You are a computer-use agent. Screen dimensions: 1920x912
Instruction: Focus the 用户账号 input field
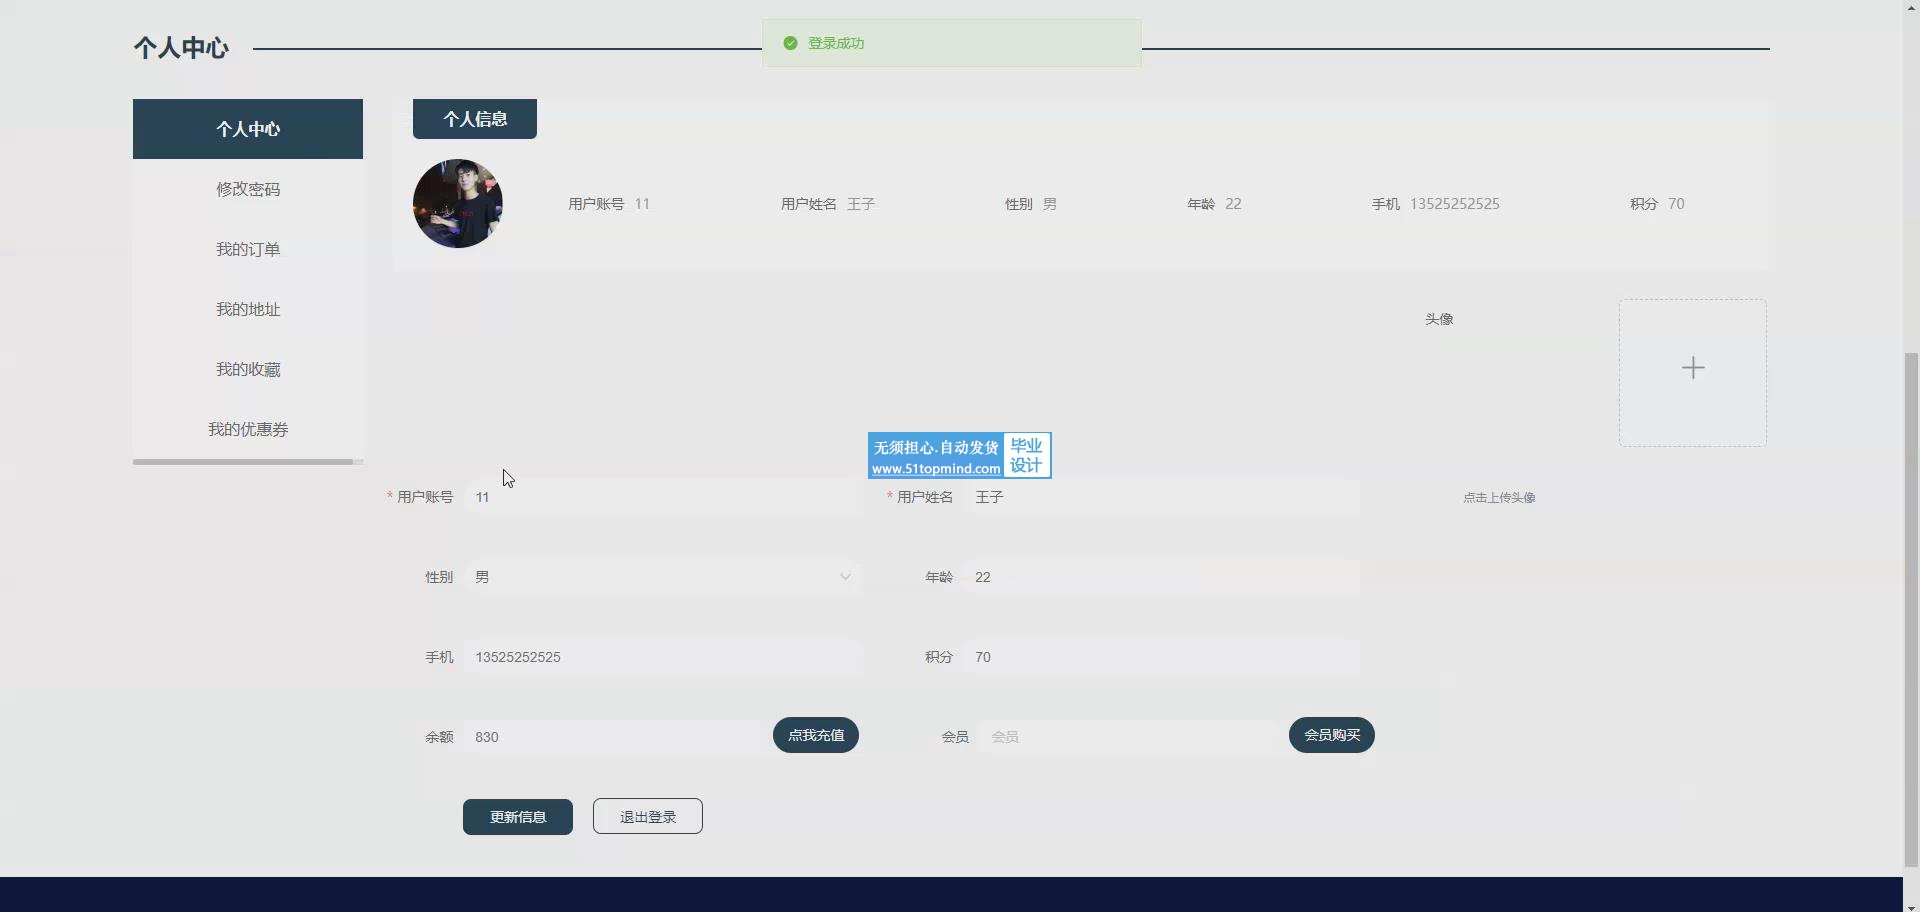click(x=661, y=497)
